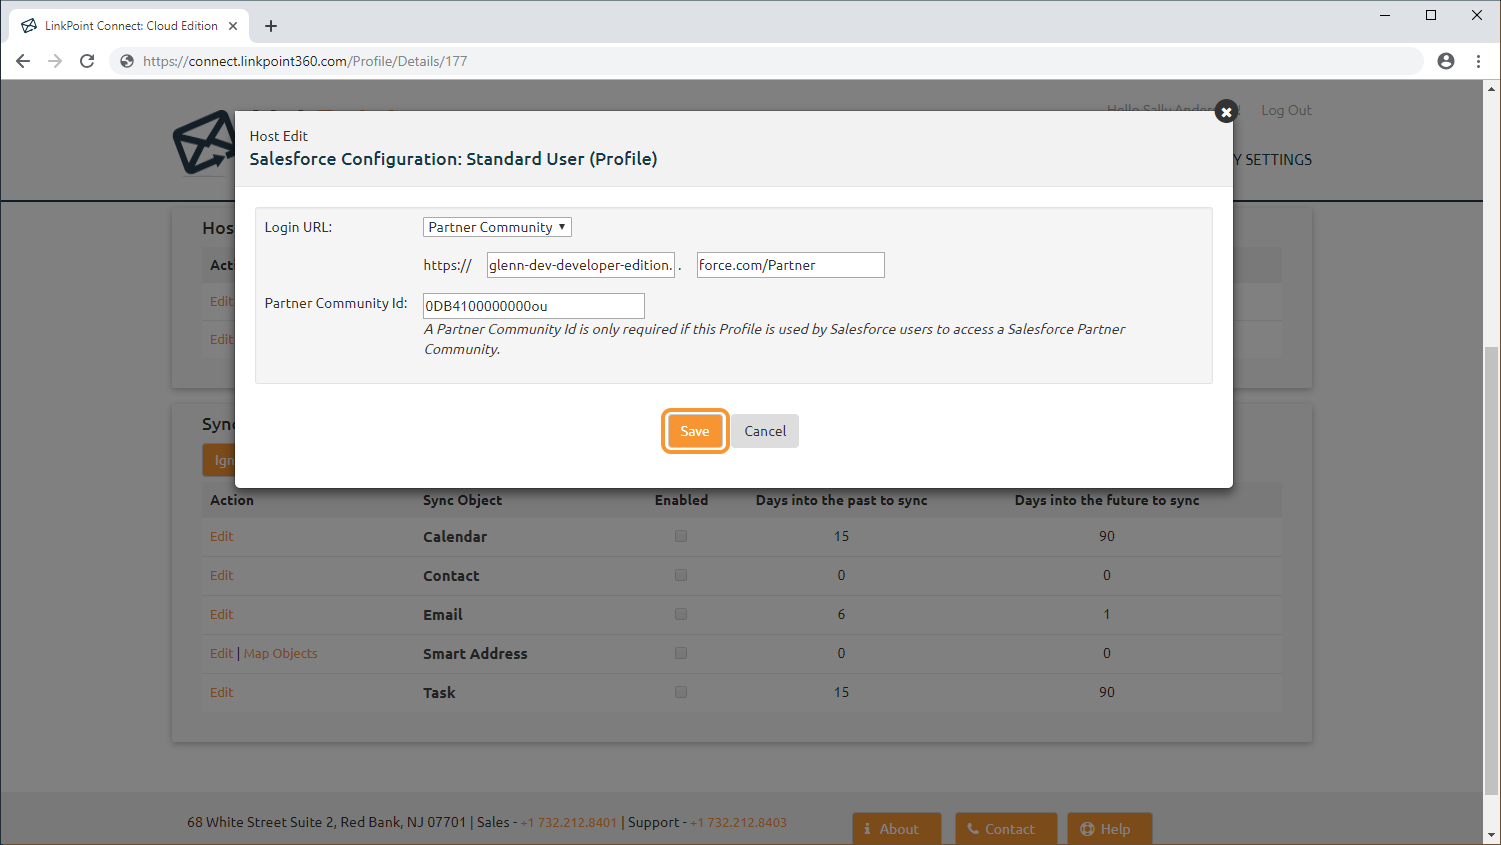The width and height of the screenshot is (1501, 845).
Task: Click the scrollbar down arrow
Action: pyautogui.click(x=1492, y=835)
